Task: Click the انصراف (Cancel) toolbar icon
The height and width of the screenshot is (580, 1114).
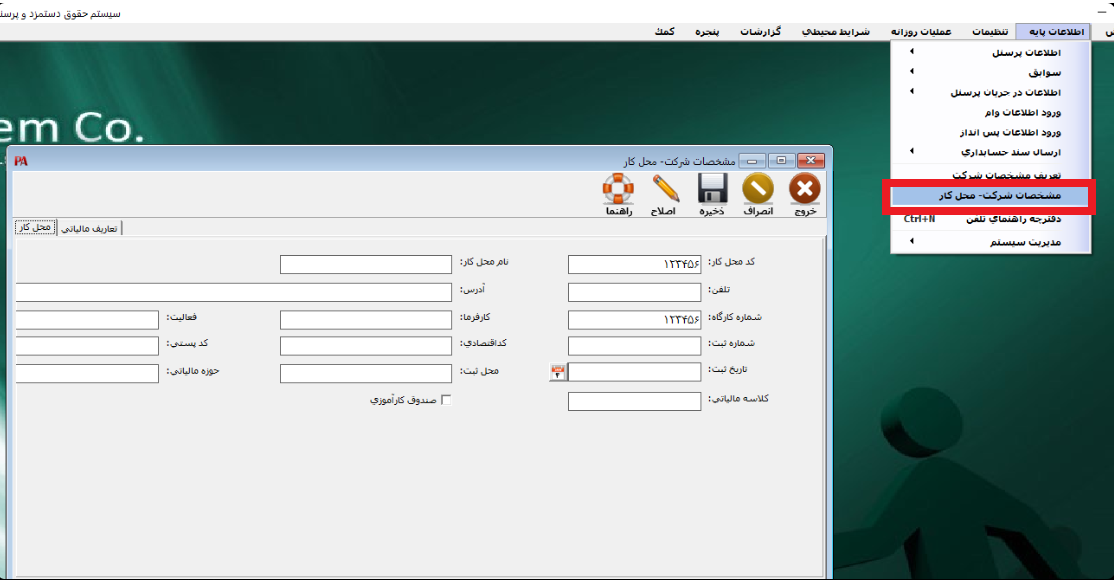Action: tap(758, 190)
